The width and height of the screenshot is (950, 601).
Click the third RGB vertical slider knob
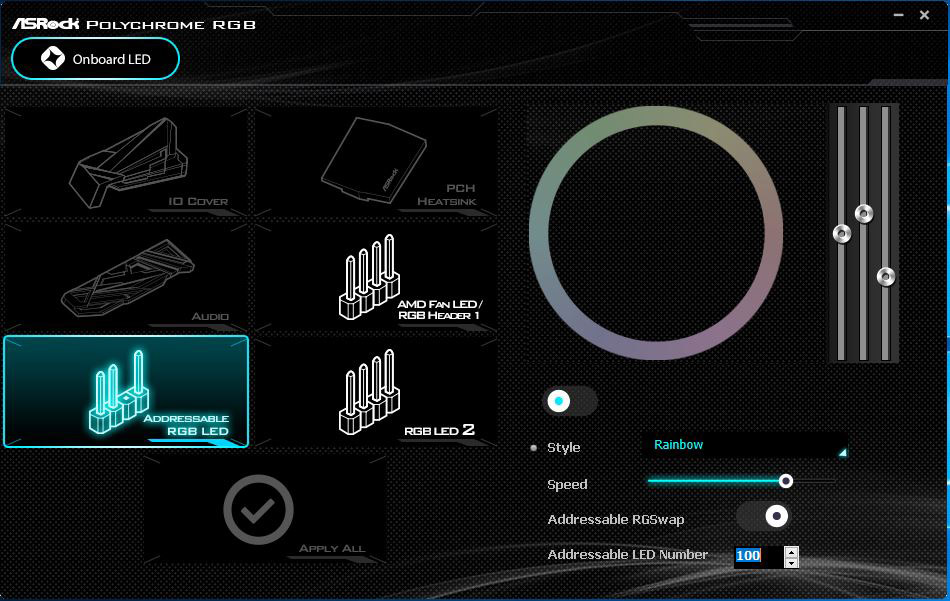(886, 277)
